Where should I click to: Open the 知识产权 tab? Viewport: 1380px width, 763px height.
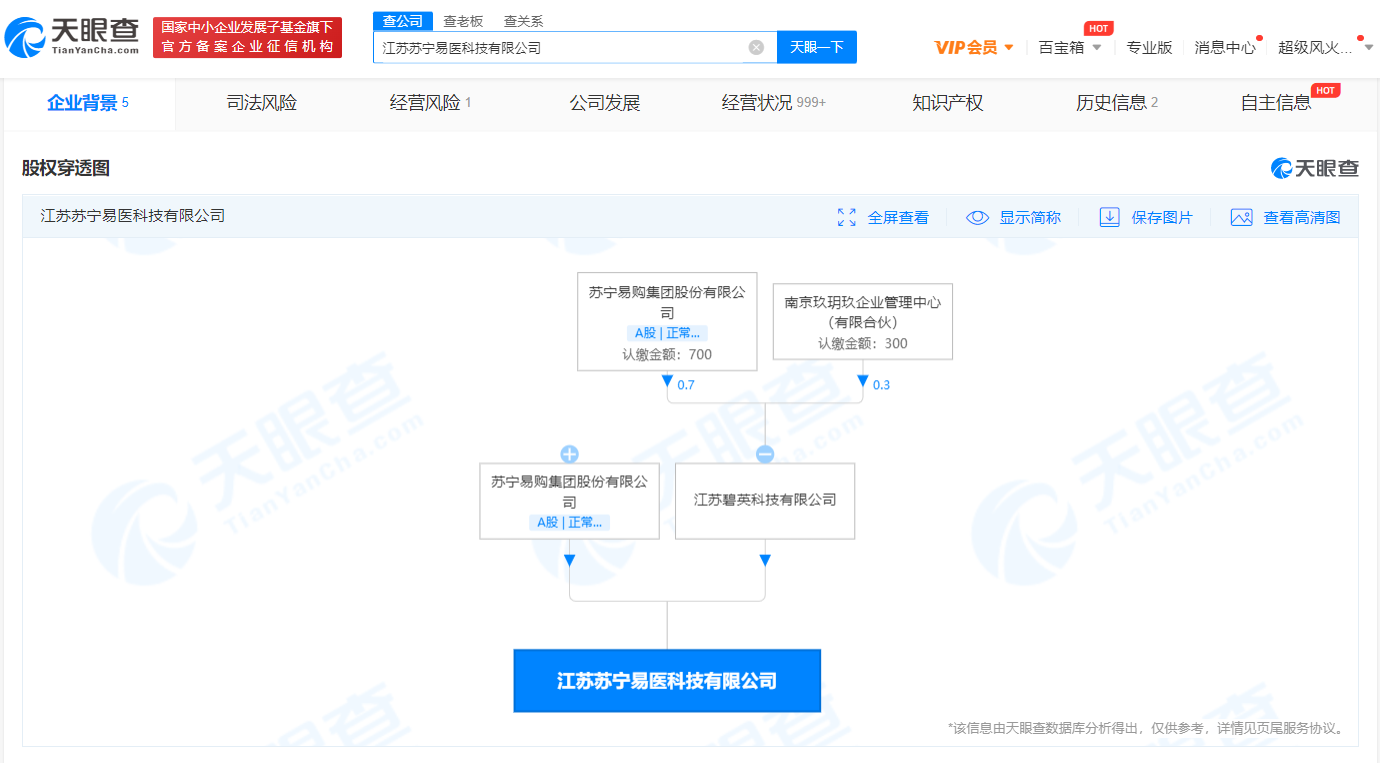pyautogui.click(x=948, y=103)
